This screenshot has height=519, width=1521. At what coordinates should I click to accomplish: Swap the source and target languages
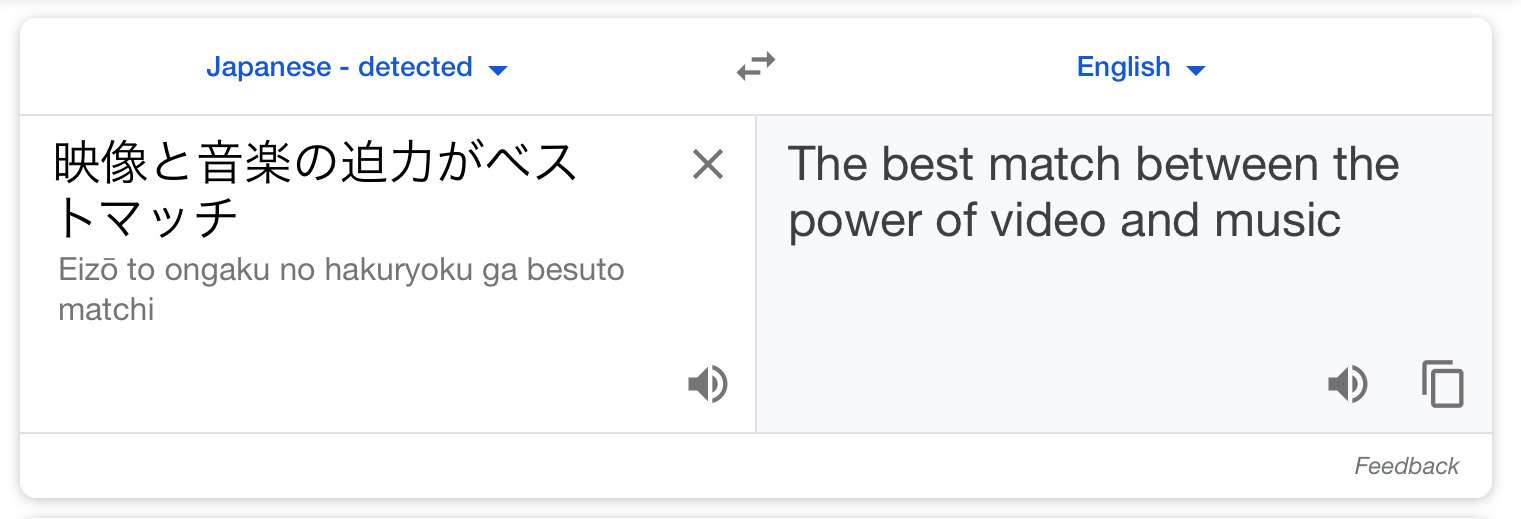[756, 67]
